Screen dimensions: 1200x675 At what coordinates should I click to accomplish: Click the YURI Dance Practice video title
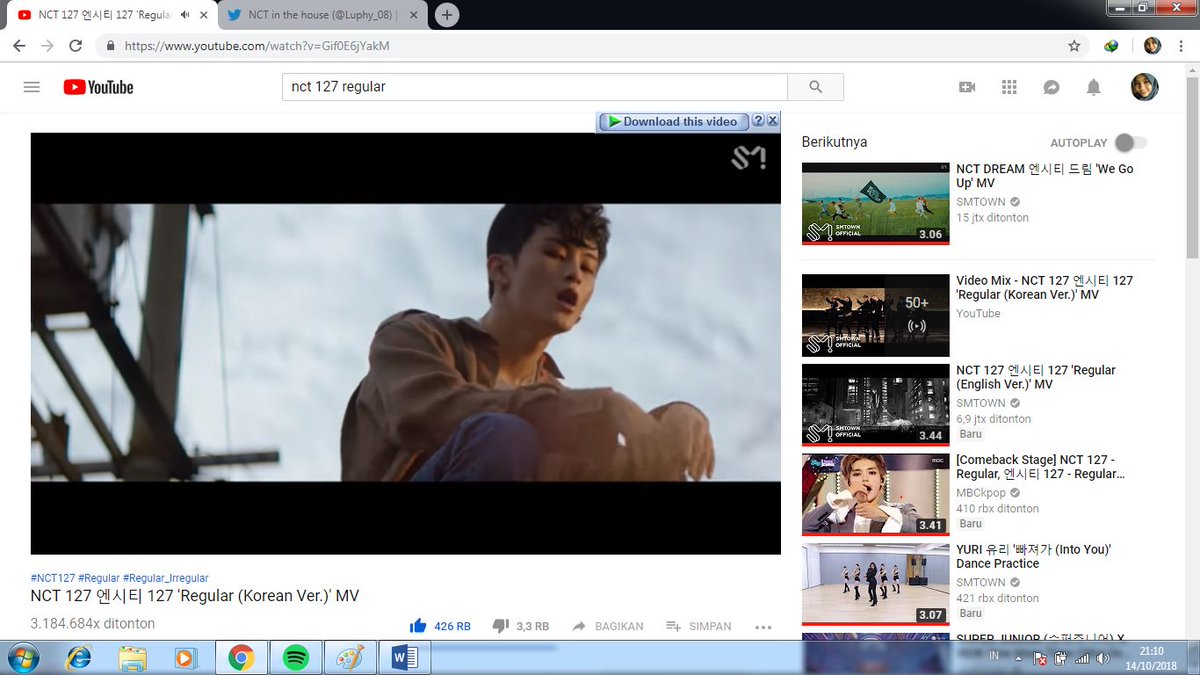pos(1033,556)
